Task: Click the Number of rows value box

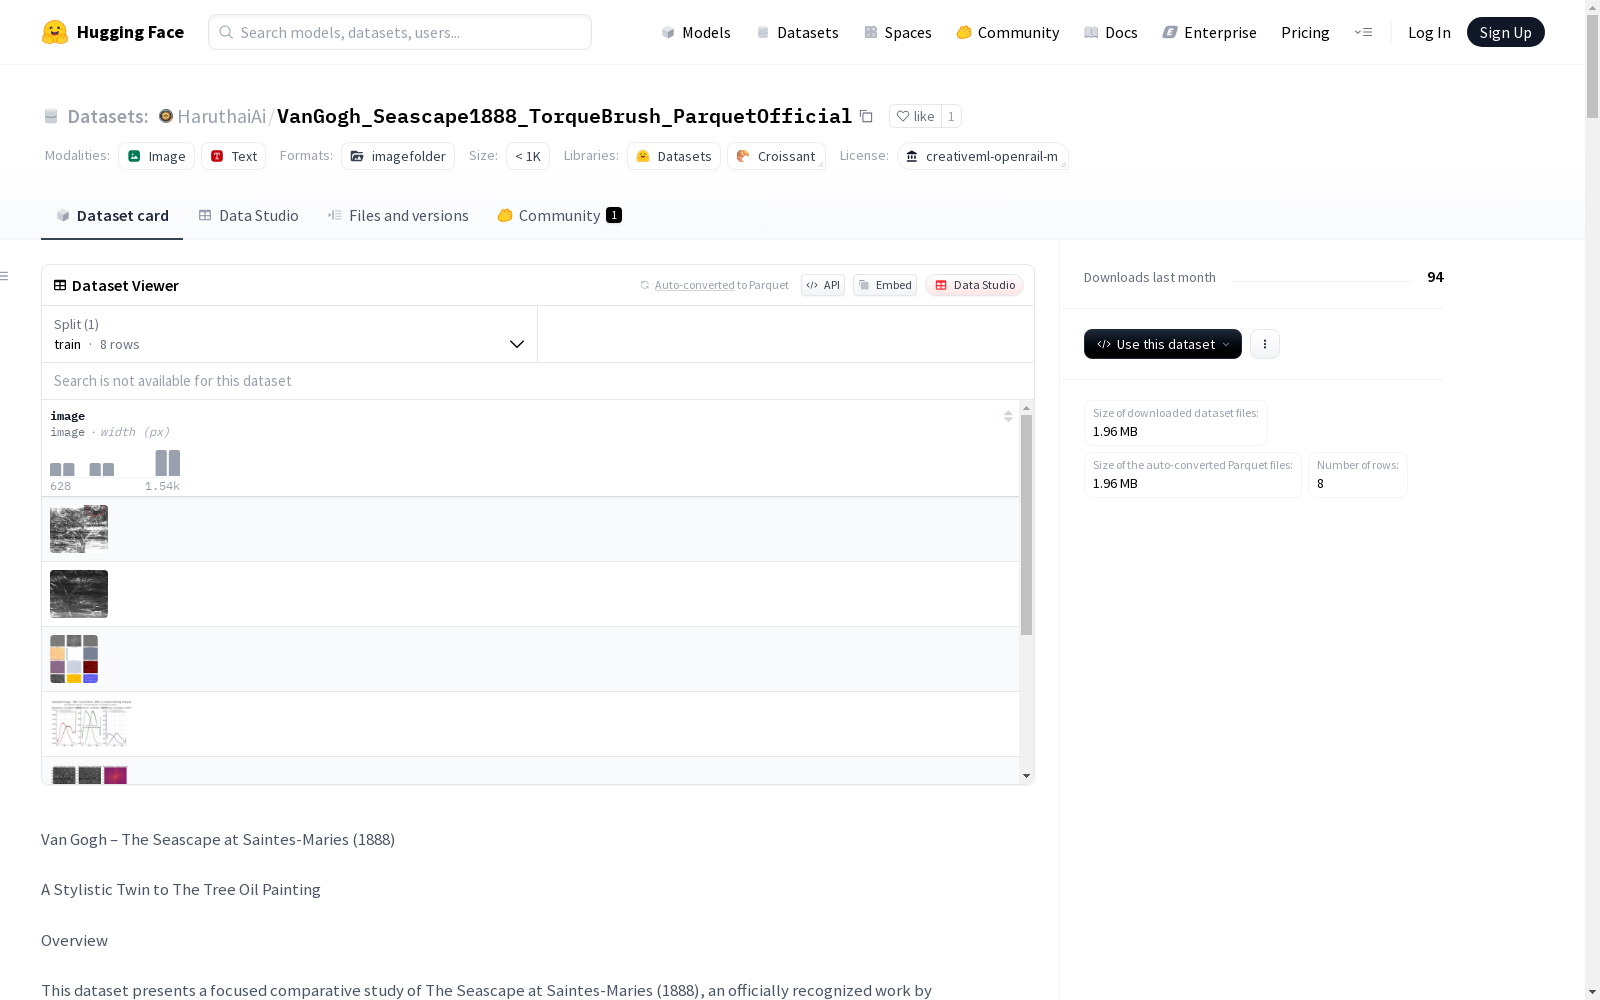Action: tap(1357, 475)
